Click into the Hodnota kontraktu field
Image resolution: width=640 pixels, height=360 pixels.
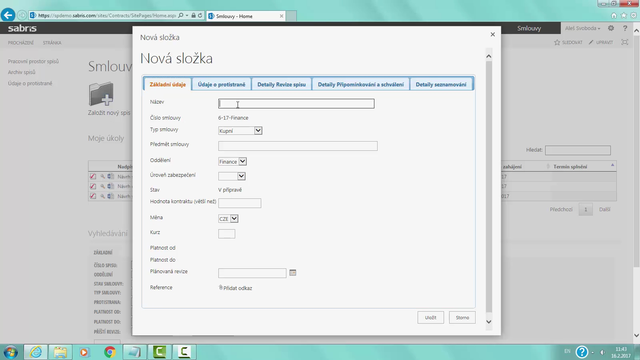(240, 203)
